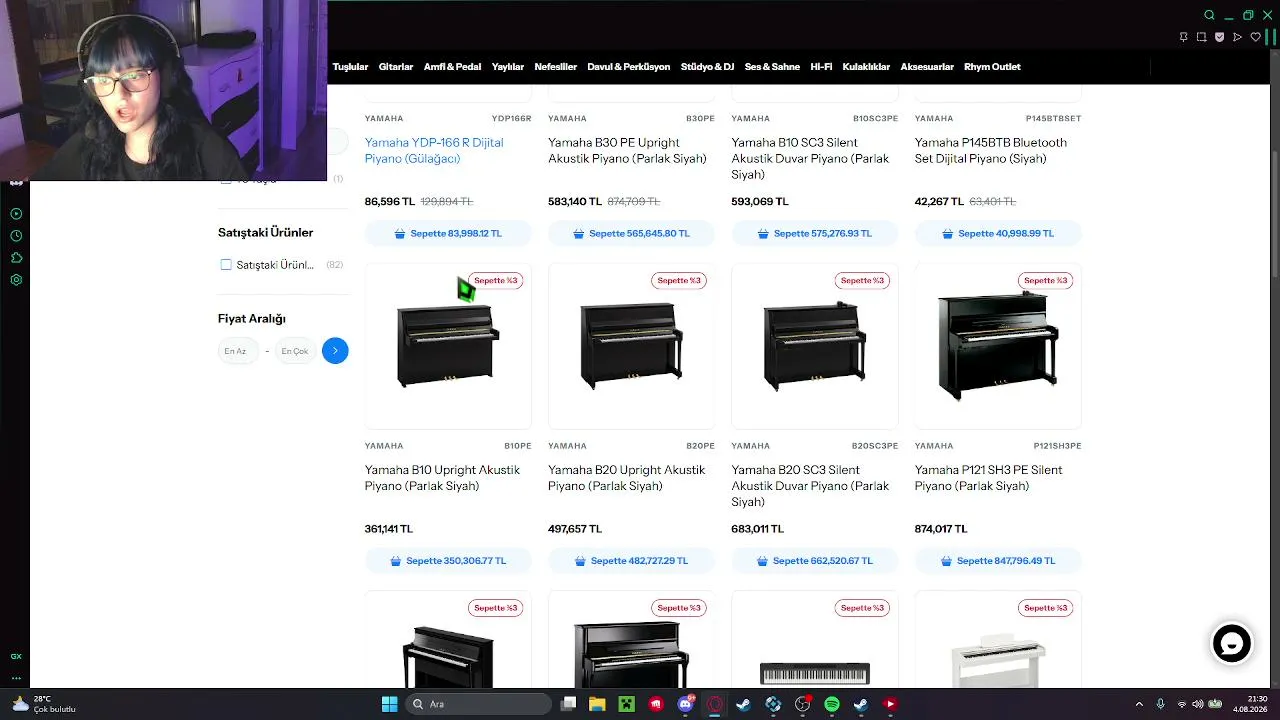Open Yamaha YDP-166 R Dijital Piyano link
The height and width of the screenshot is (720, 1280).
point(434,151)
